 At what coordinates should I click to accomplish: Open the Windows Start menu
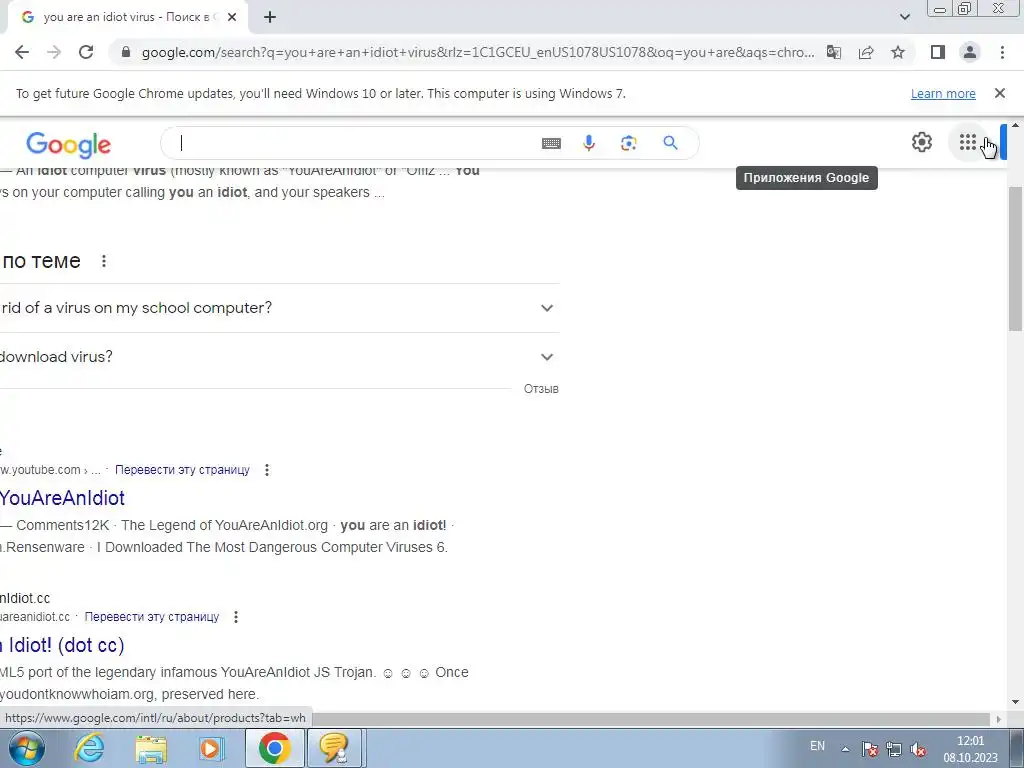coord(27,748)
